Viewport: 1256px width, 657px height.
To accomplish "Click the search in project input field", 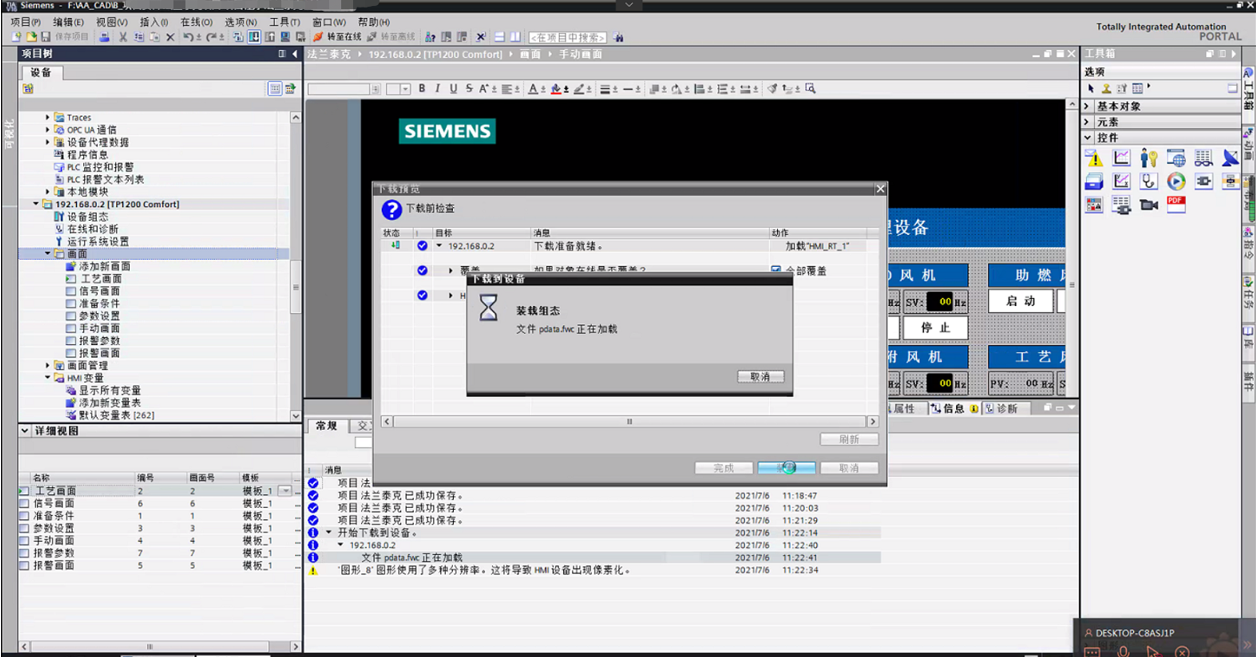I will click(567, 37).
